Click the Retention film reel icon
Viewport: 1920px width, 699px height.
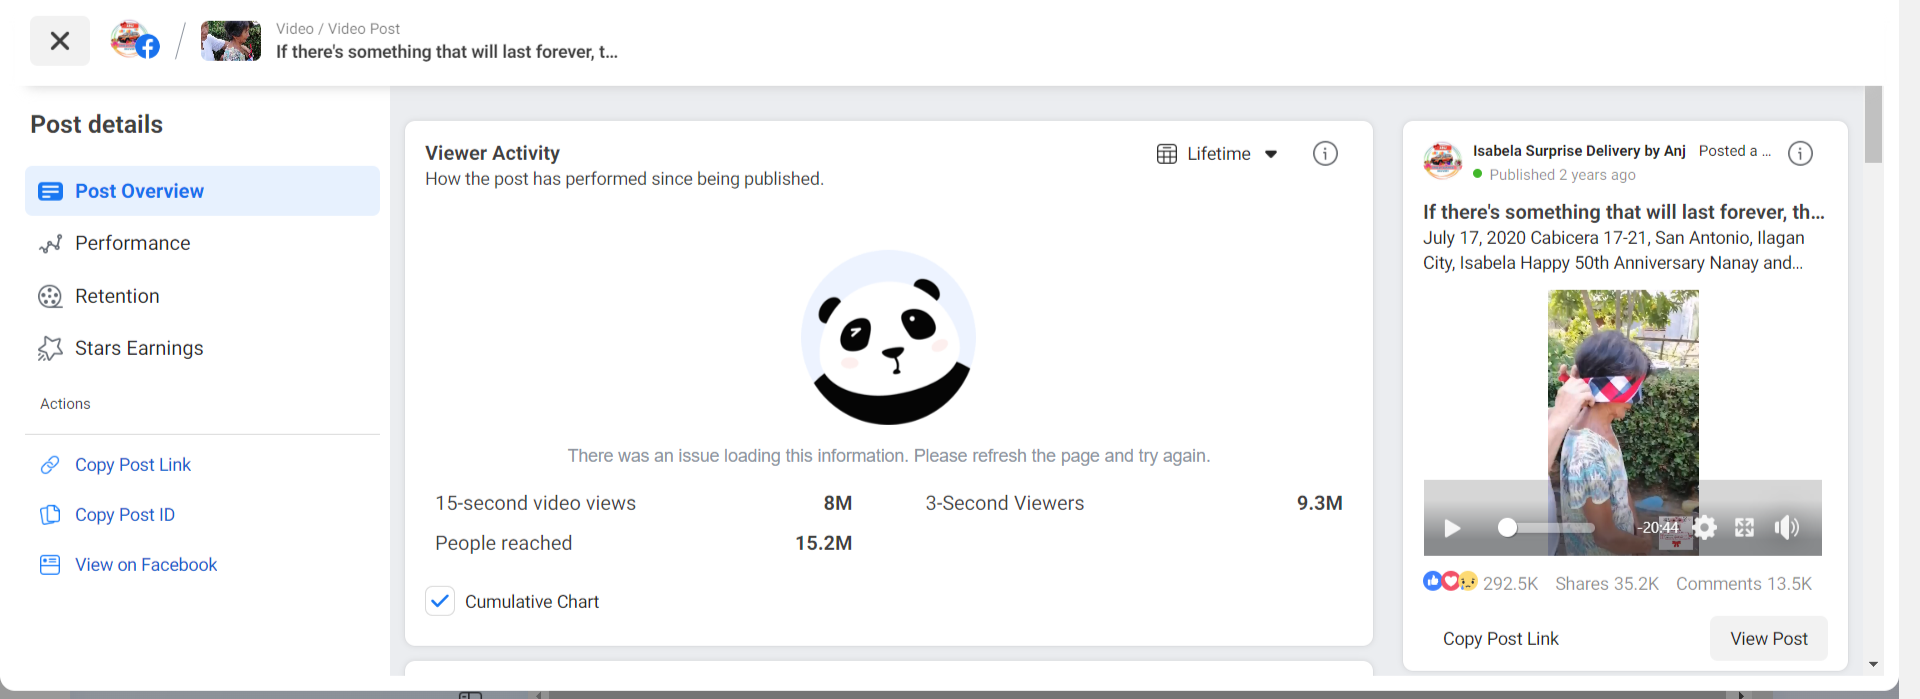[50, 296]
